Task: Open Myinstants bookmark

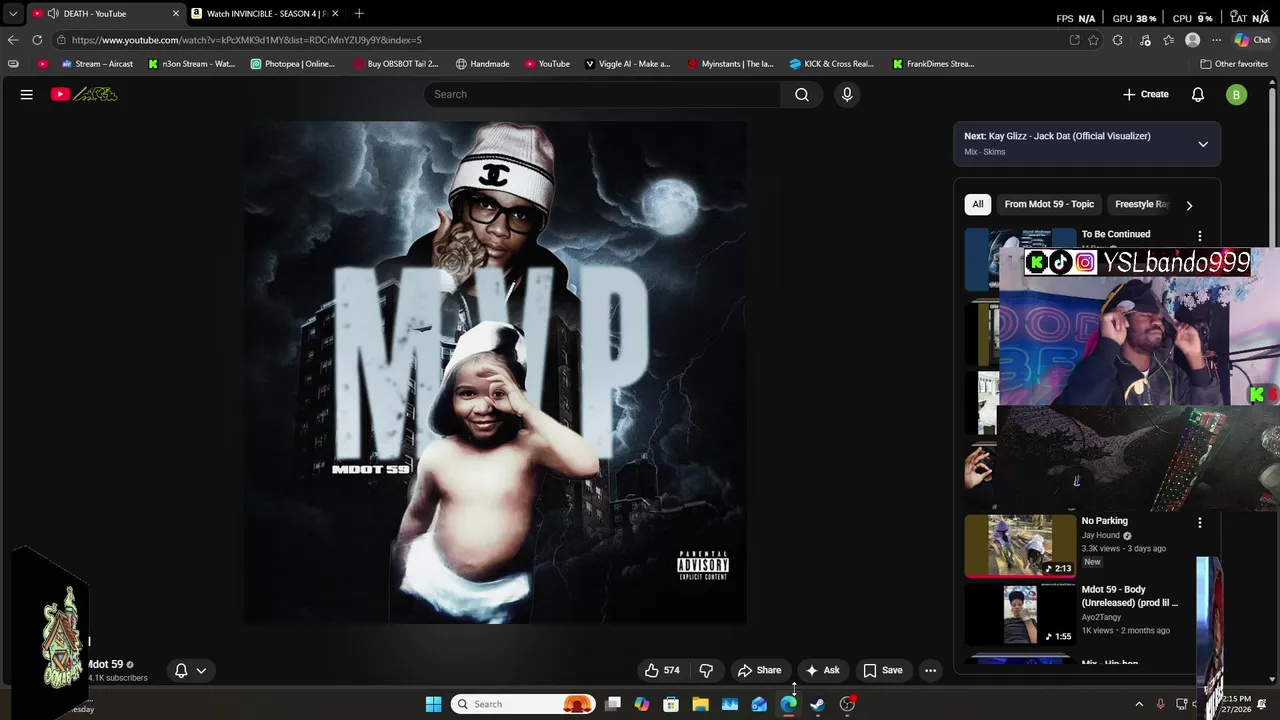Action: click(x=731, y=64)
